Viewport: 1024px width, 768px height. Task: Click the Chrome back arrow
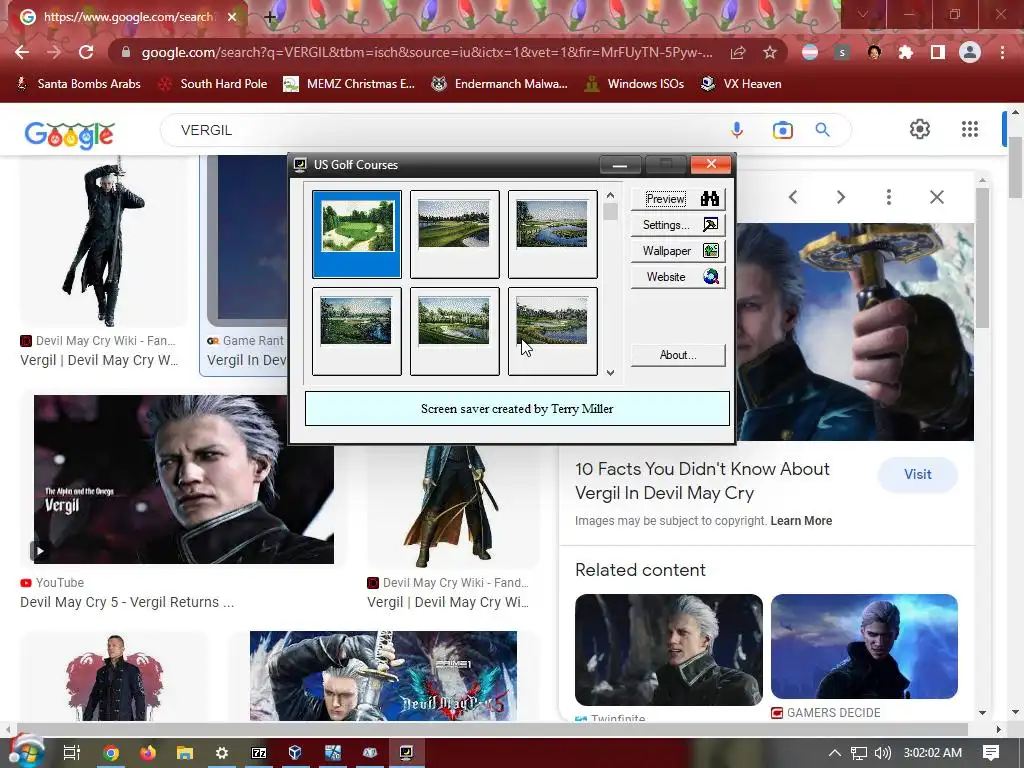click(22, 52)
